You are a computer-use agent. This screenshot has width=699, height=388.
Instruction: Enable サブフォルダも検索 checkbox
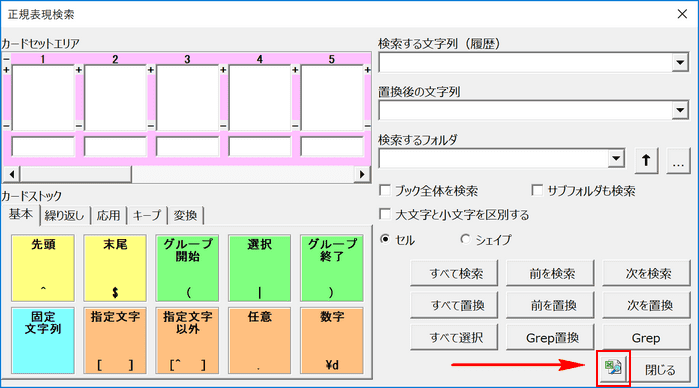click(537, 190)
